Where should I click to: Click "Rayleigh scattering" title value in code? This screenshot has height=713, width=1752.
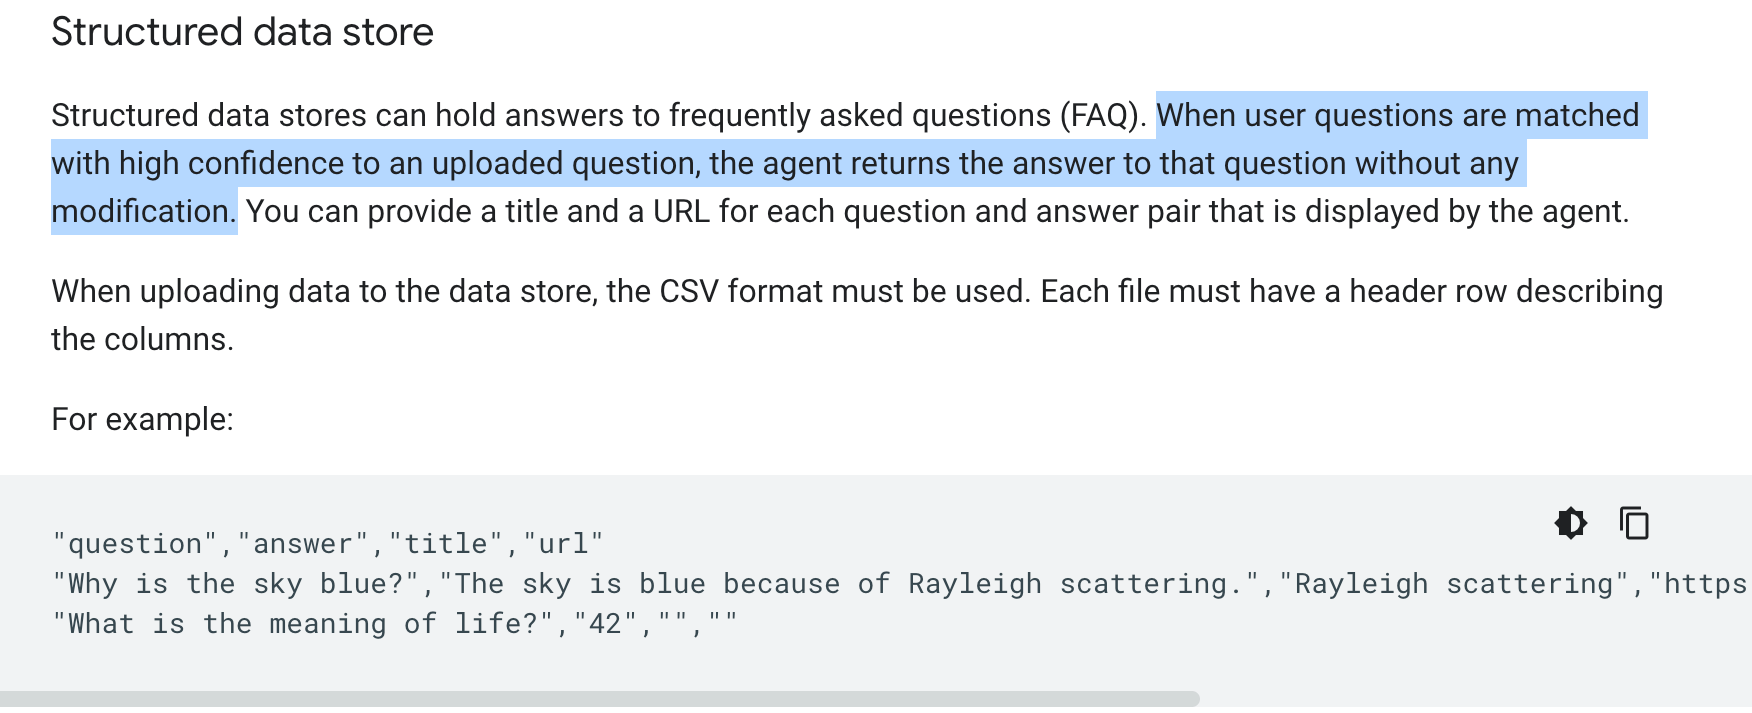coord(1454,584)
